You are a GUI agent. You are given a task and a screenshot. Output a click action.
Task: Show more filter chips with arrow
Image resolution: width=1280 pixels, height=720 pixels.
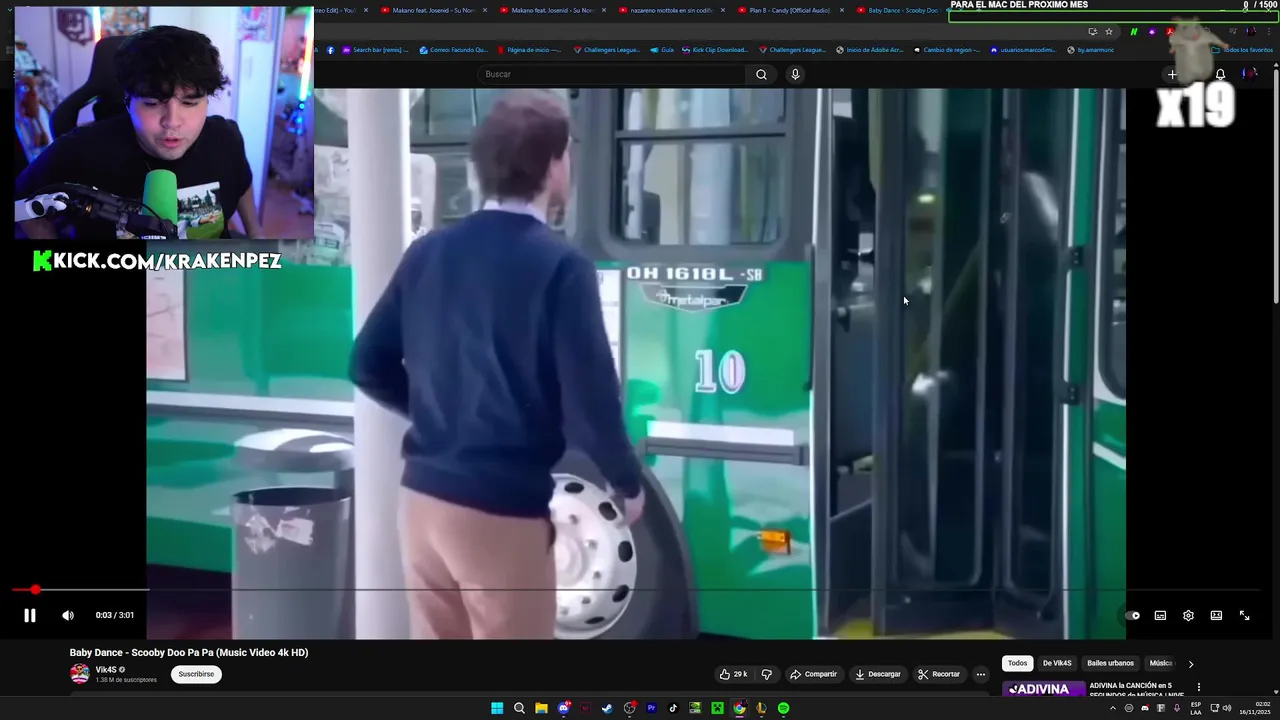click(x=1190, y=664)
